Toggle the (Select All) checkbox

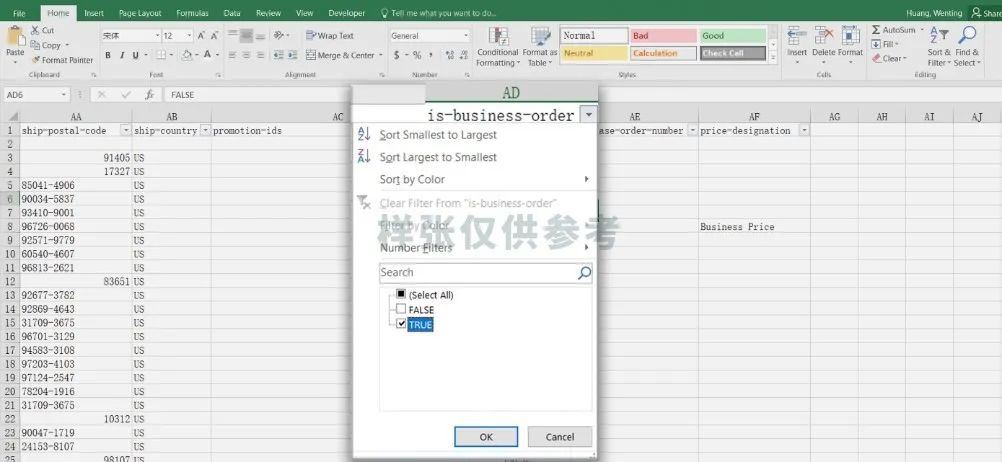click(x=401, y=295)
